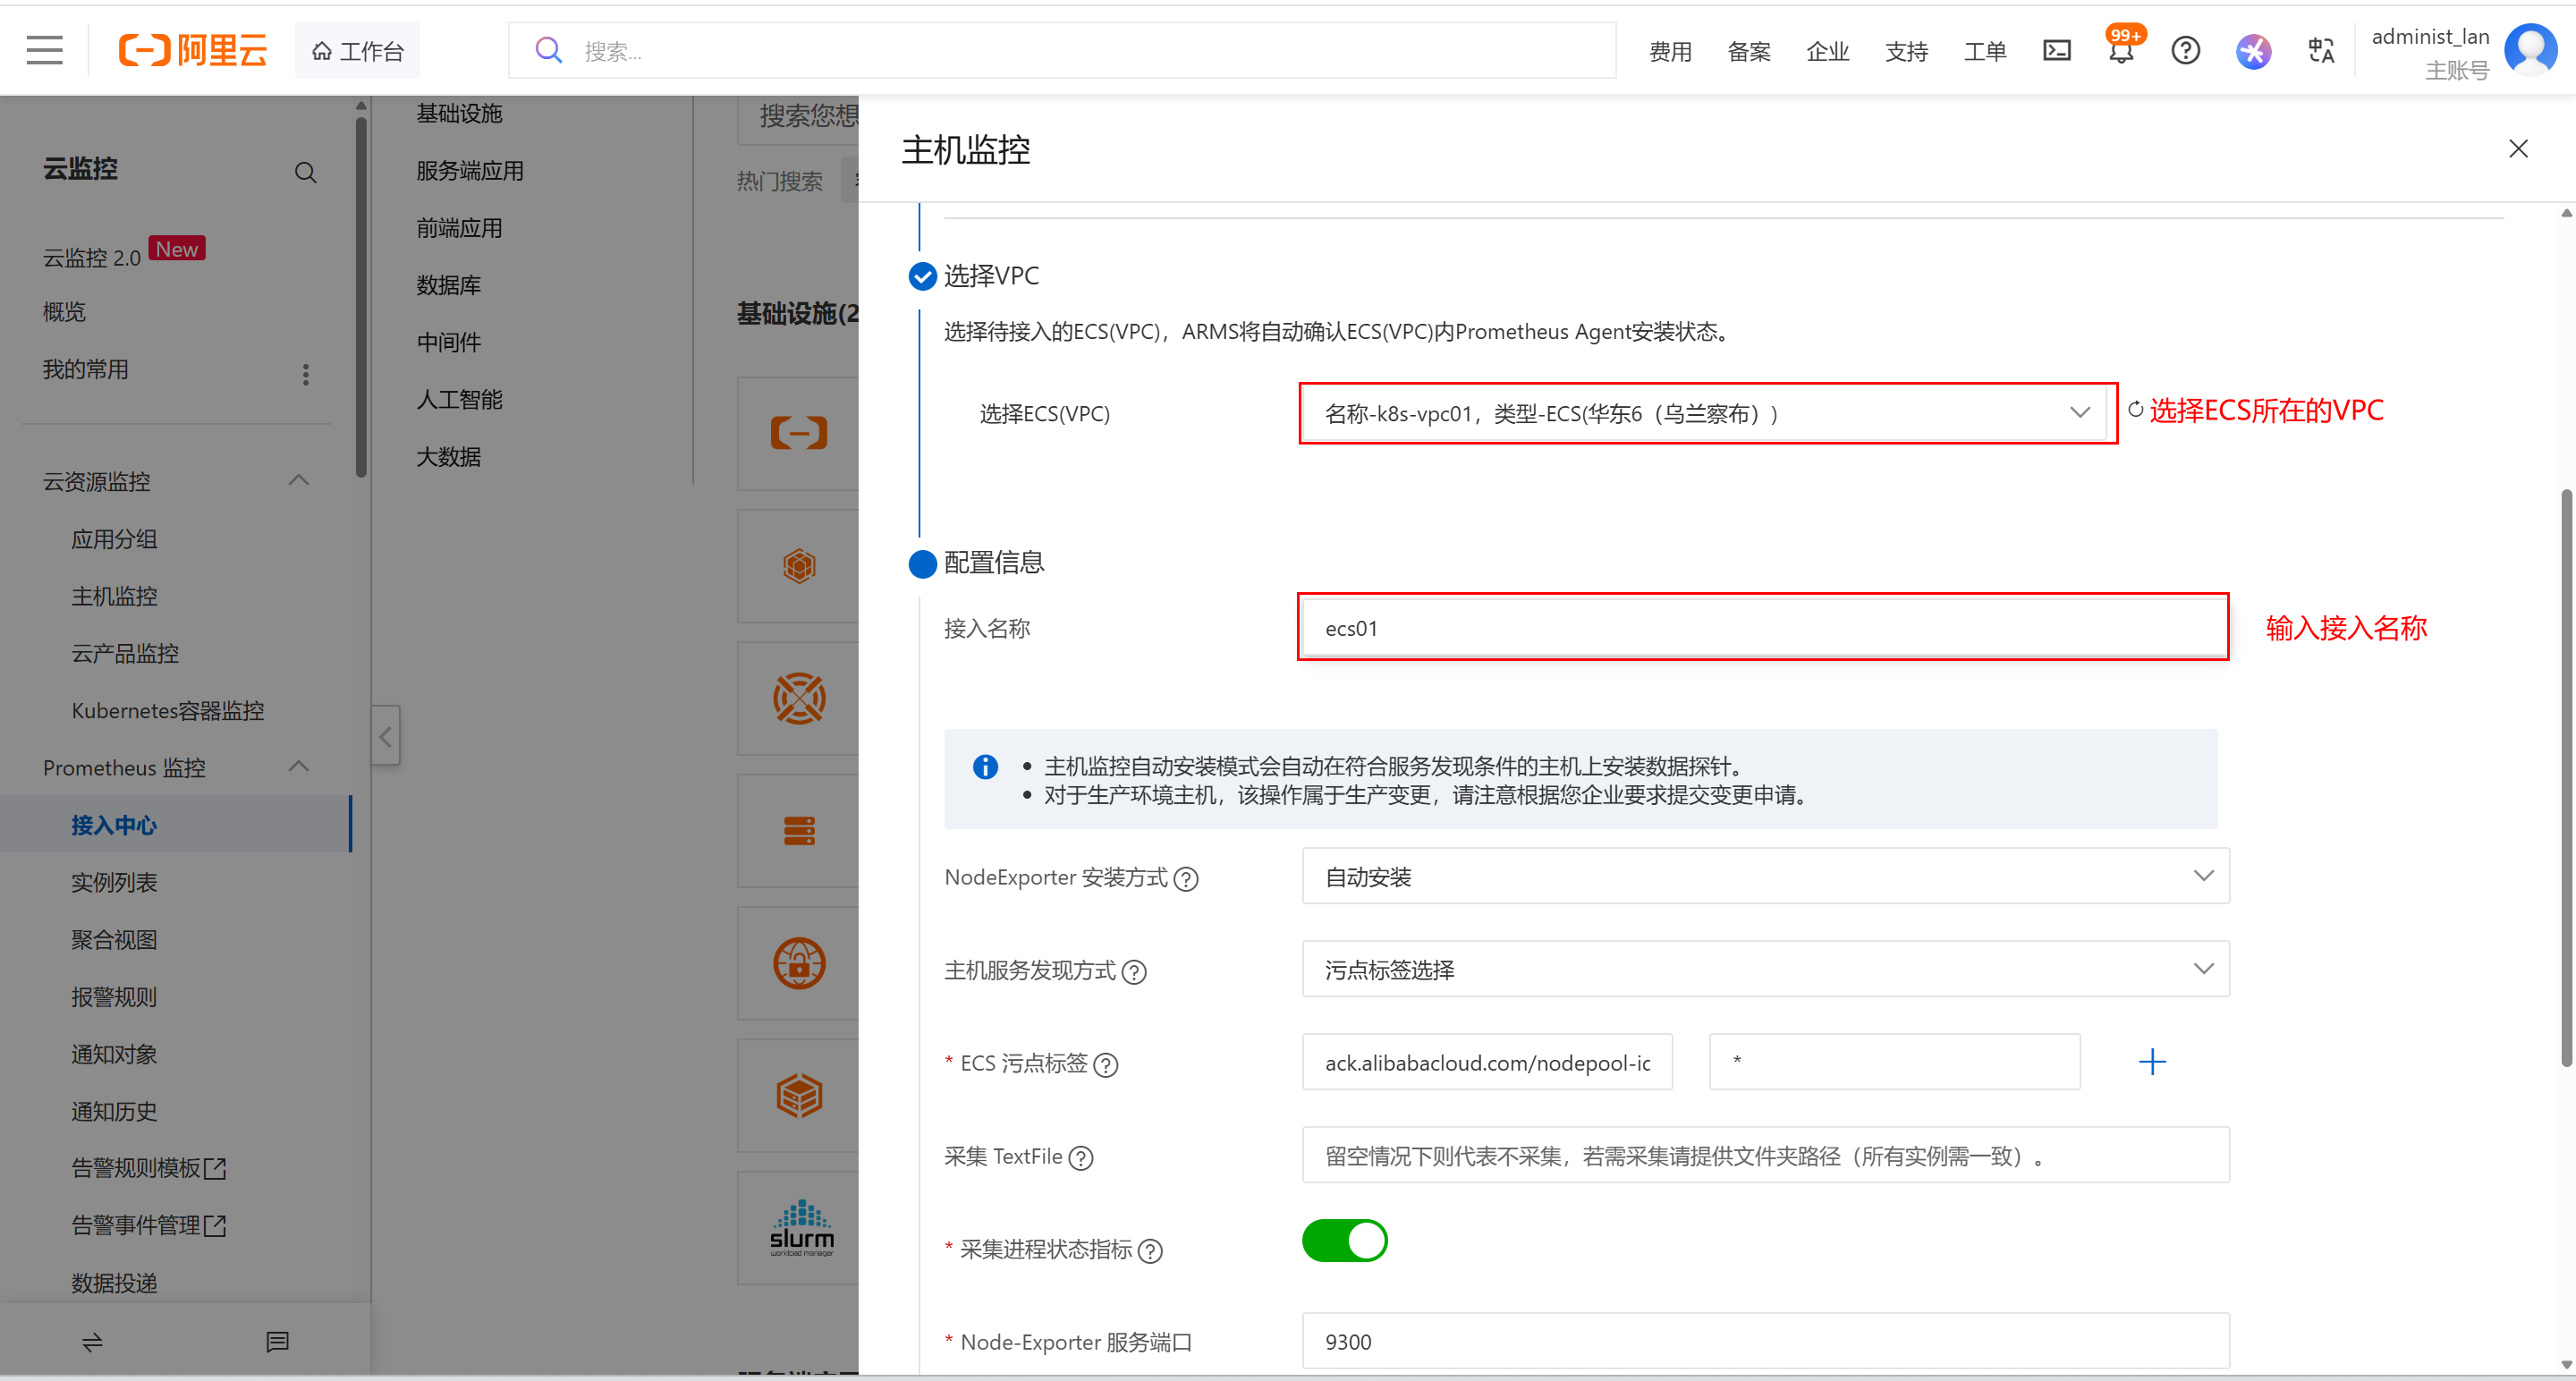Click the top search magnifier icon
The width and height of the screenshot is (2576, 1381).
(x=548, y=50)
